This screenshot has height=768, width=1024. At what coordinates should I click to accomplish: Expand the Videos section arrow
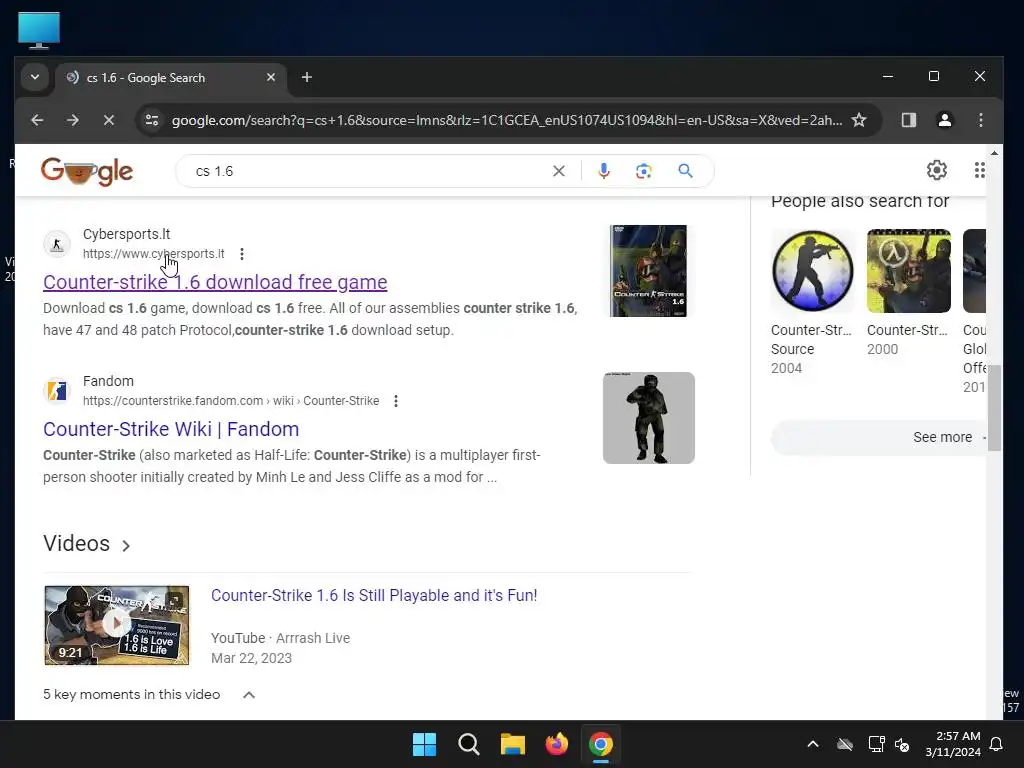[x=126, y=545]
